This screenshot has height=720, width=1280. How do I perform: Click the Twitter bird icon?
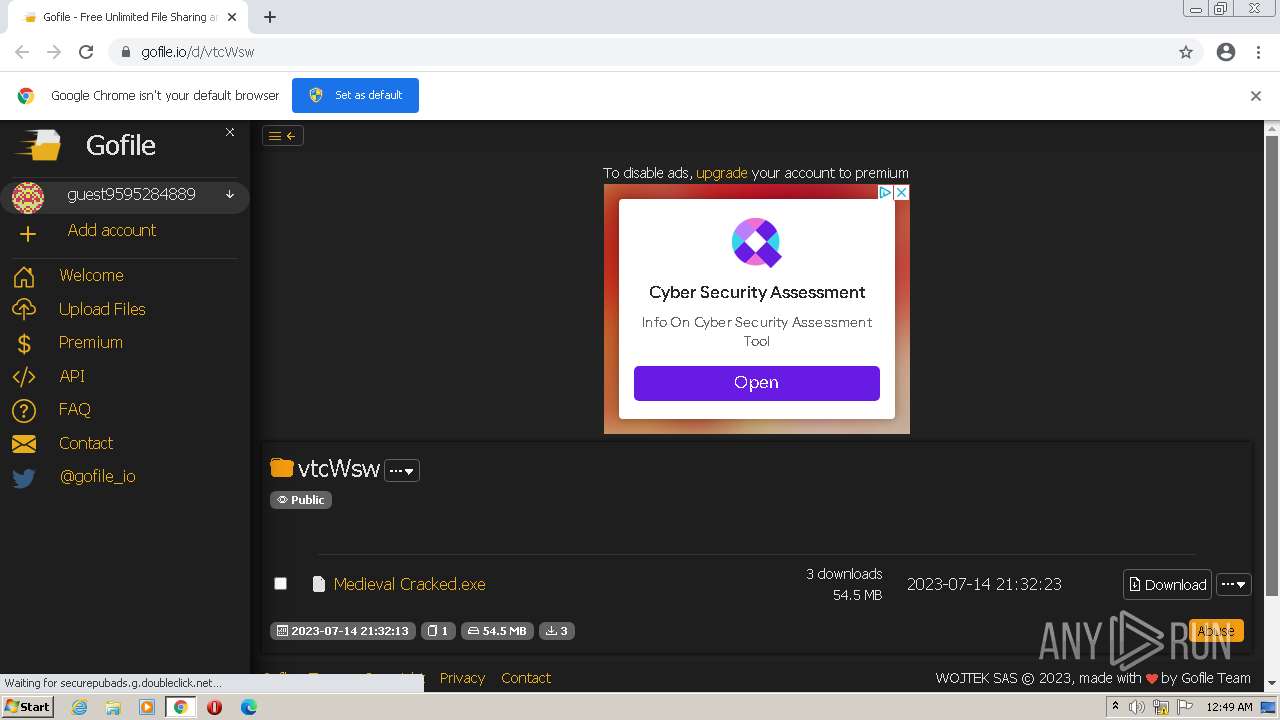(24, 478)
